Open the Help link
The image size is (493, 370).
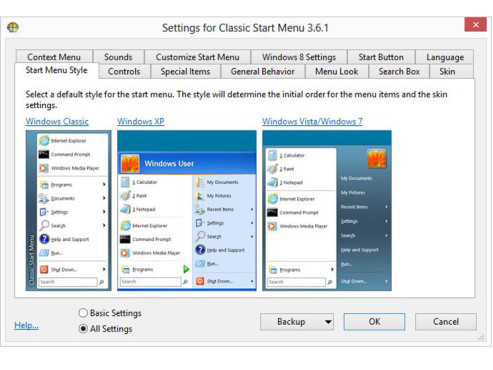click(26, 325)
